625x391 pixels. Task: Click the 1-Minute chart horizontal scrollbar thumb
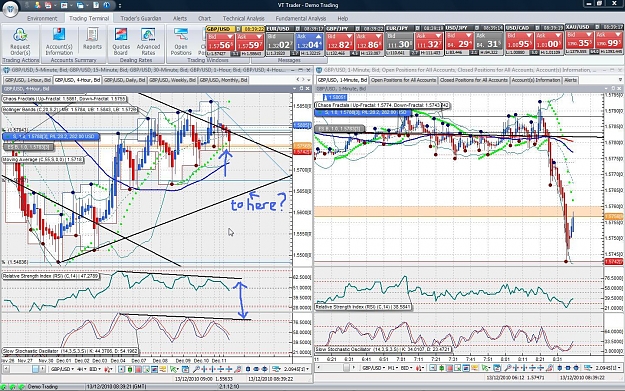pos(346,368)
